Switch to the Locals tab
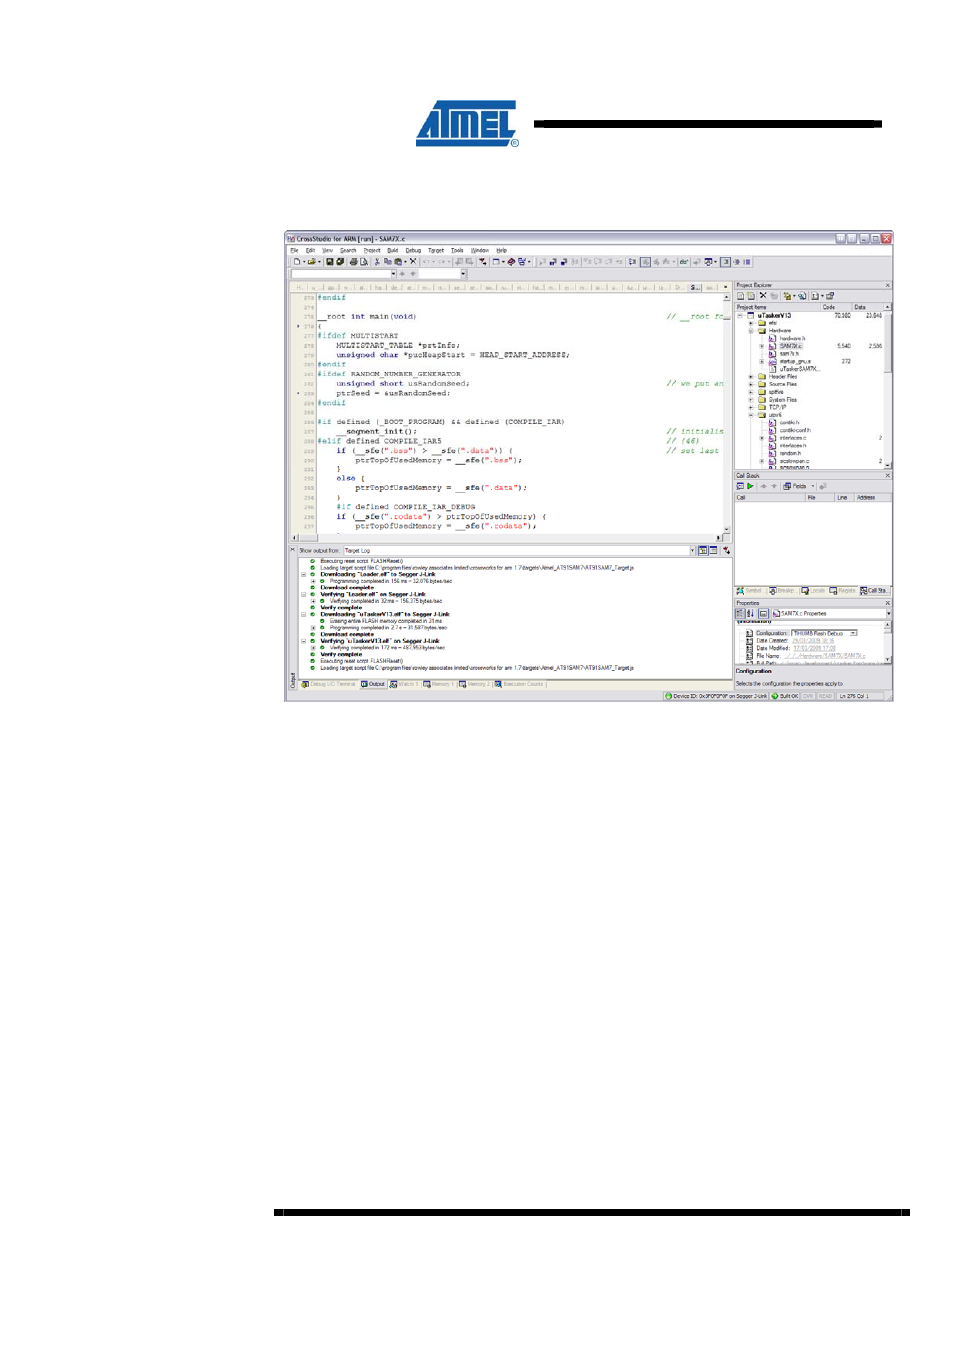954x1350 pixels. (x=814, y=591)
